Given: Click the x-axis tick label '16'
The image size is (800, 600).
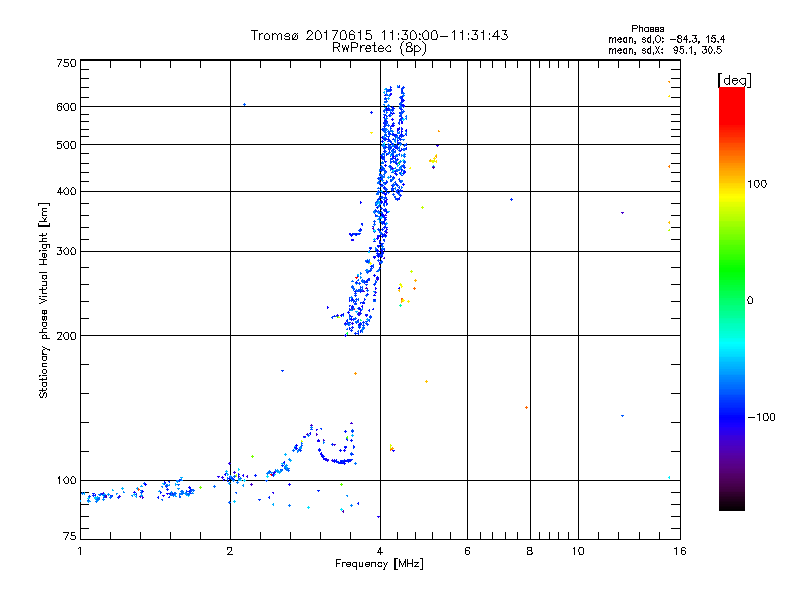Looking at the screenshot, I should [x=680, y=551].
